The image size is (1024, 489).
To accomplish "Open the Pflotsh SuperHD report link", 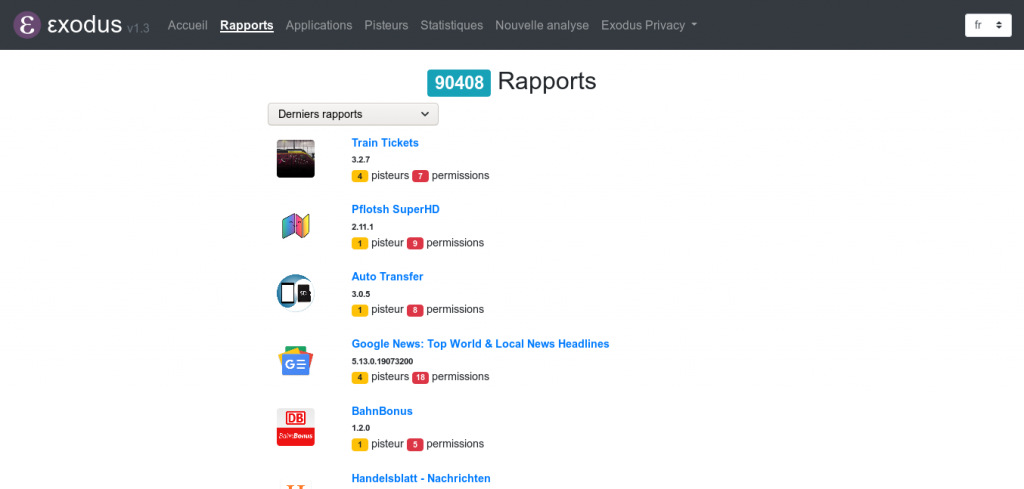I will coord(395,209).
